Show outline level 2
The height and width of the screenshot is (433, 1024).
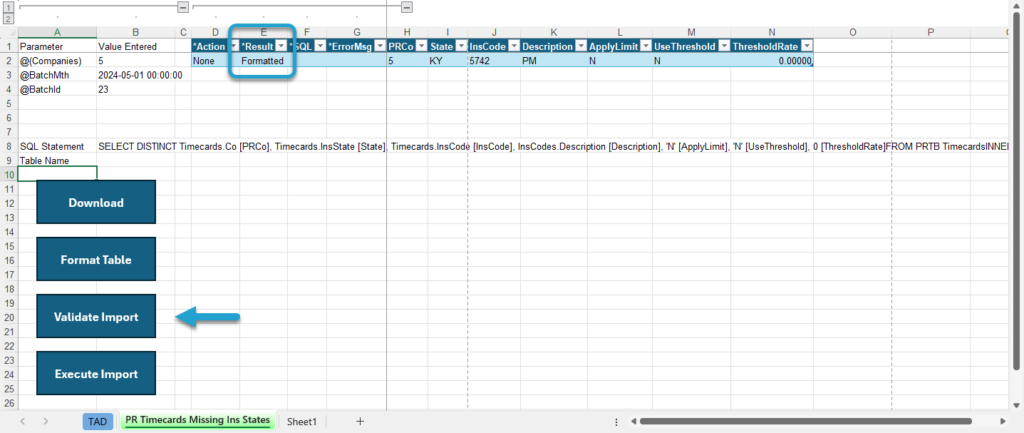8,18
